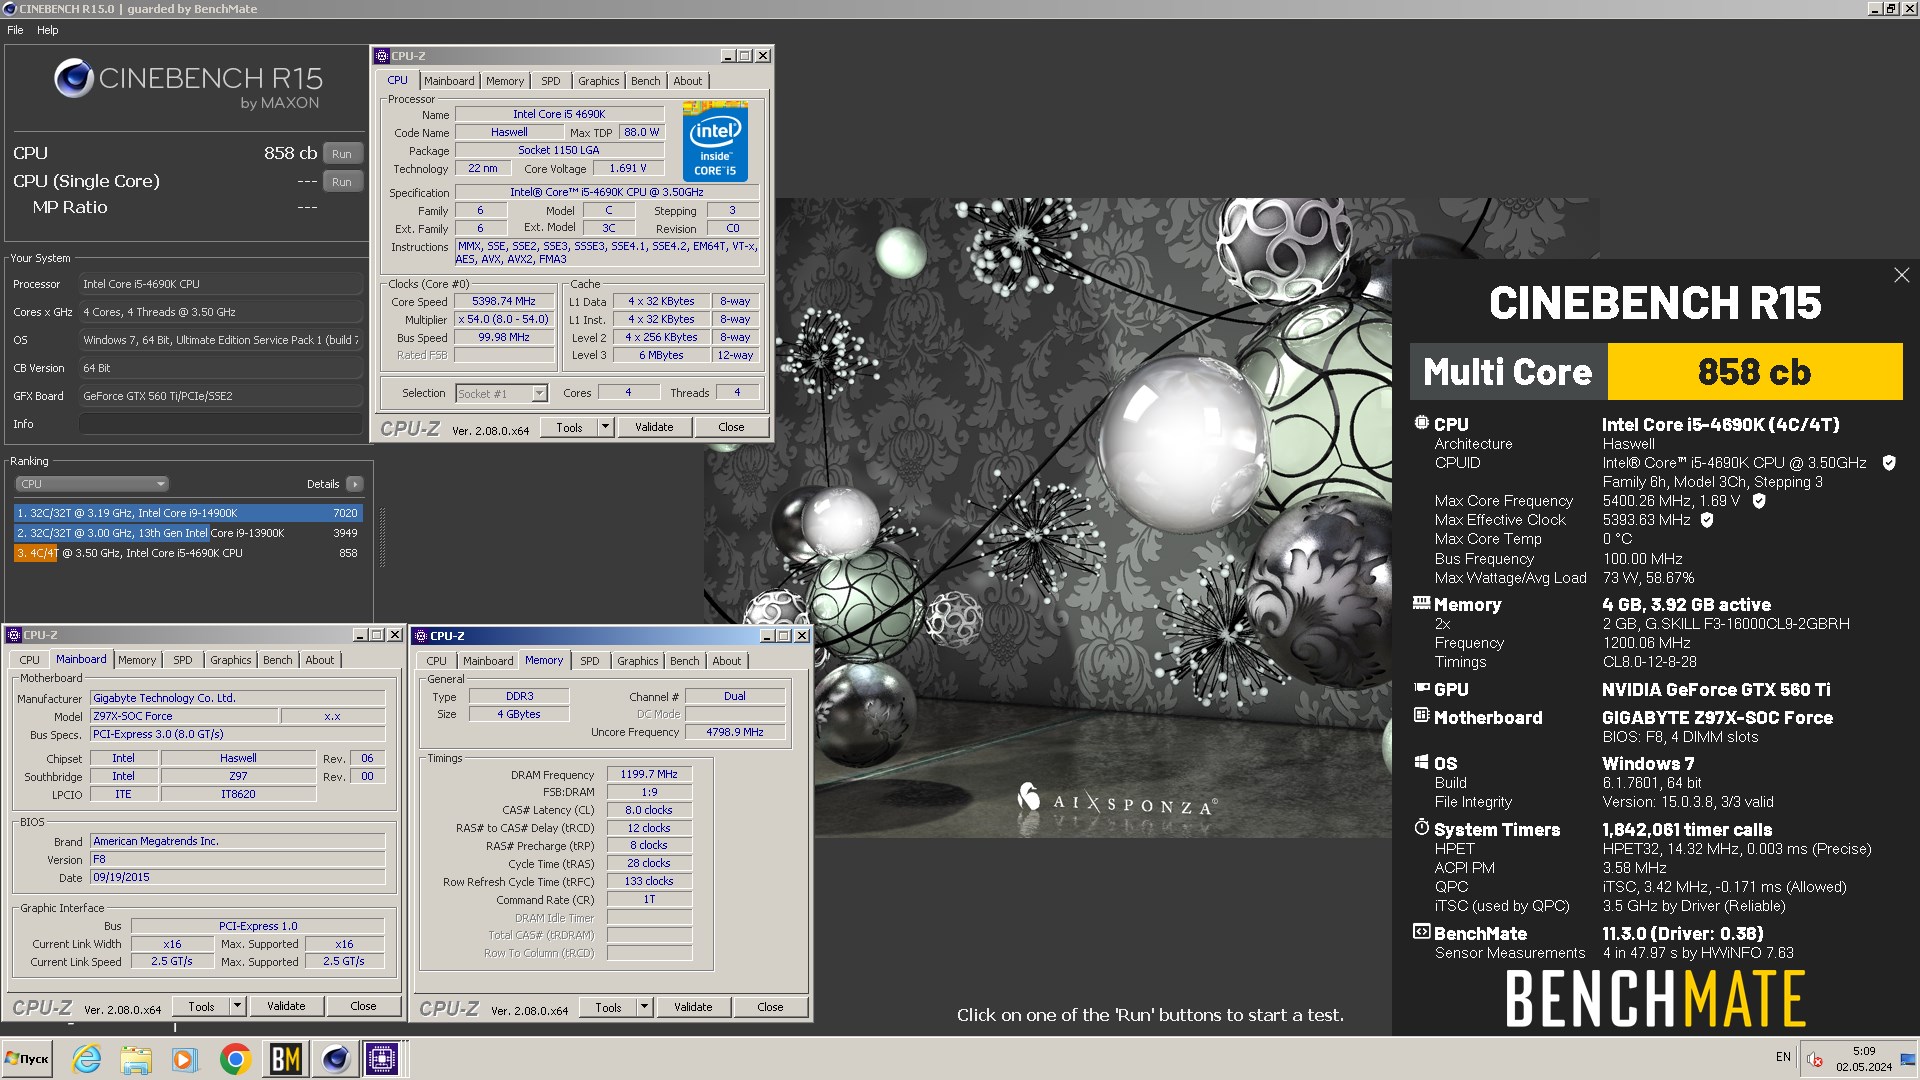The width and height of the screenshot is (1920, 1080).
Task: Click the Intel Core i5 logo in CPU-Z
Action: click(716, 141)
